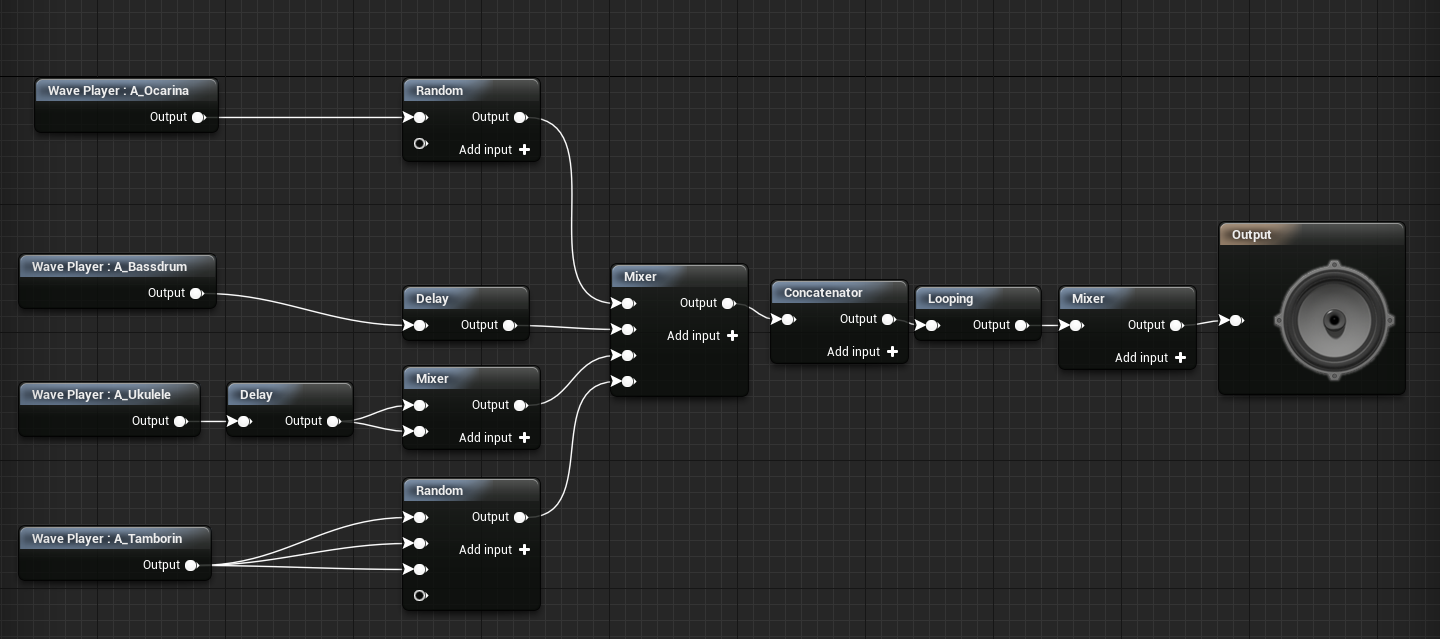Image resolution: width=1440 pixels, height=639 pixels.
Task: Add input to the Tamborin Random node
Action: click(494, 550)
